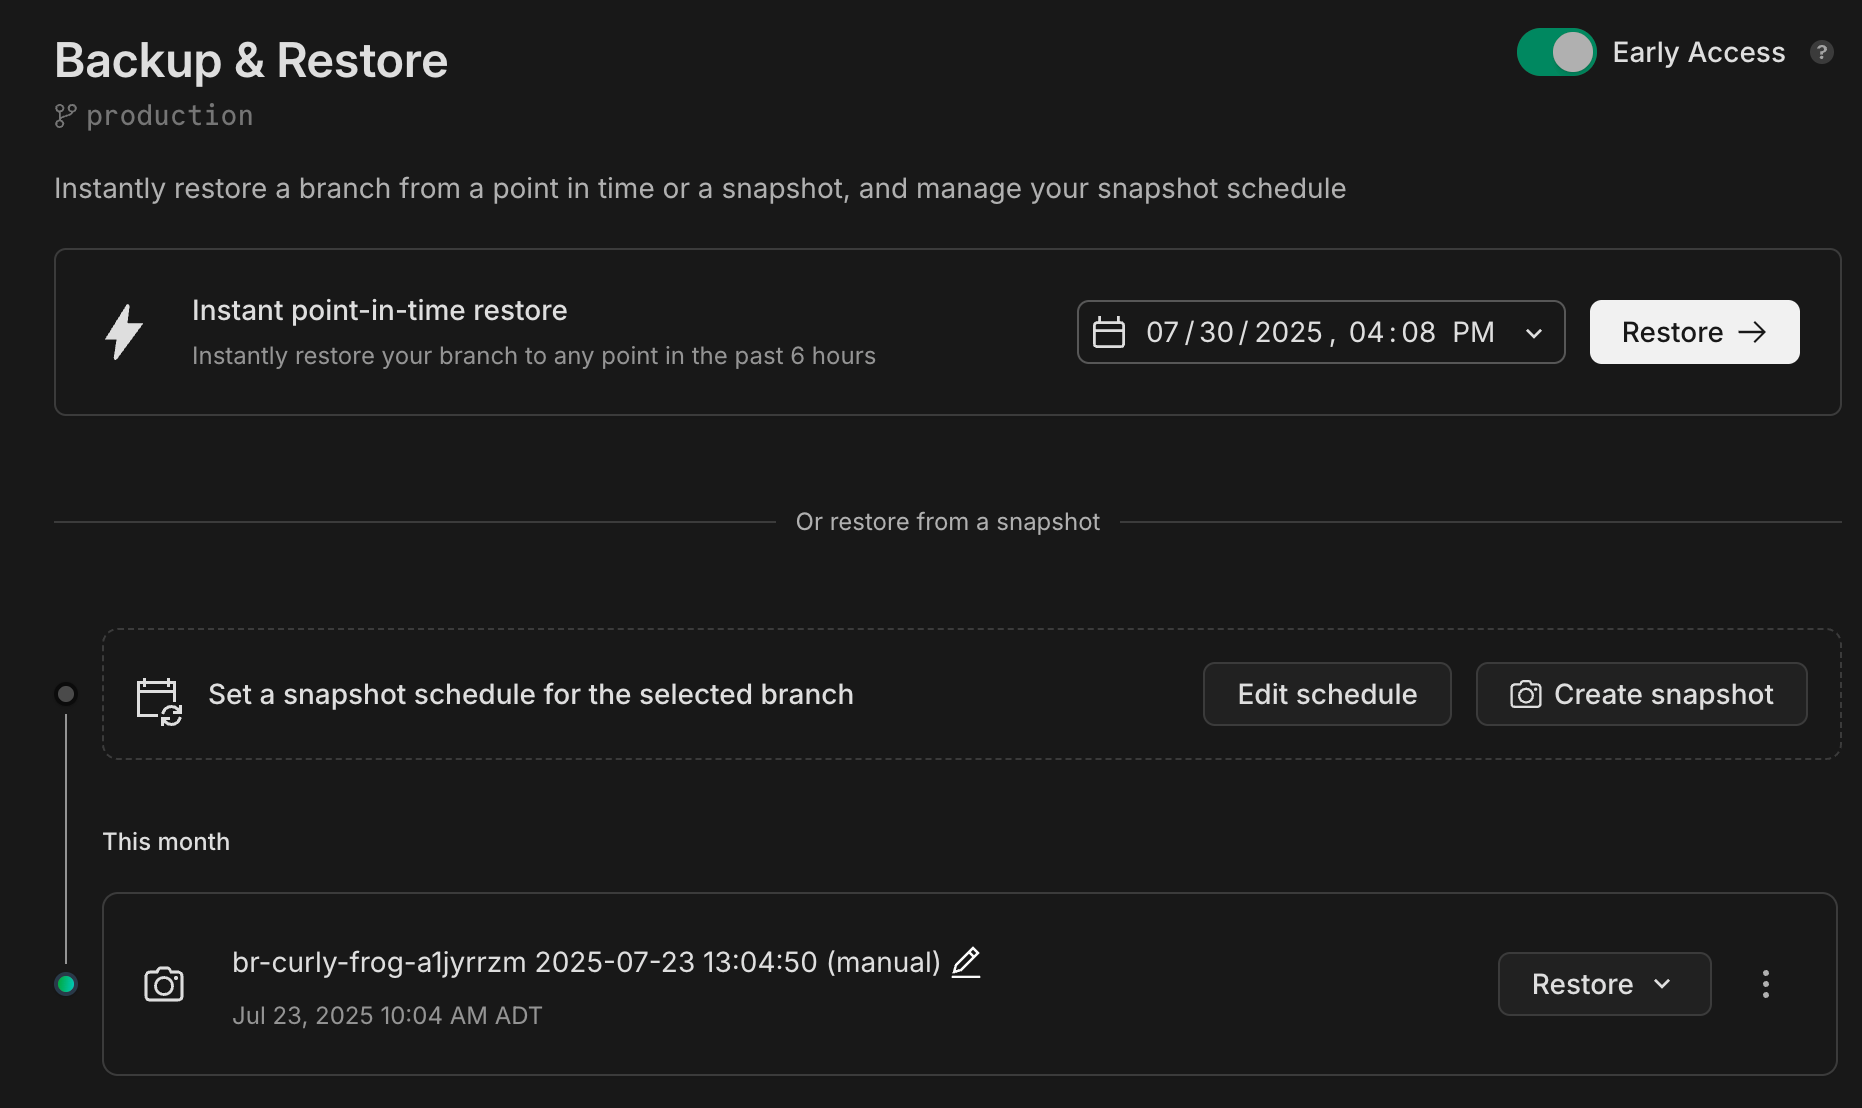Click the pencil icon to rename snapshot

click(x=966, y=962)
